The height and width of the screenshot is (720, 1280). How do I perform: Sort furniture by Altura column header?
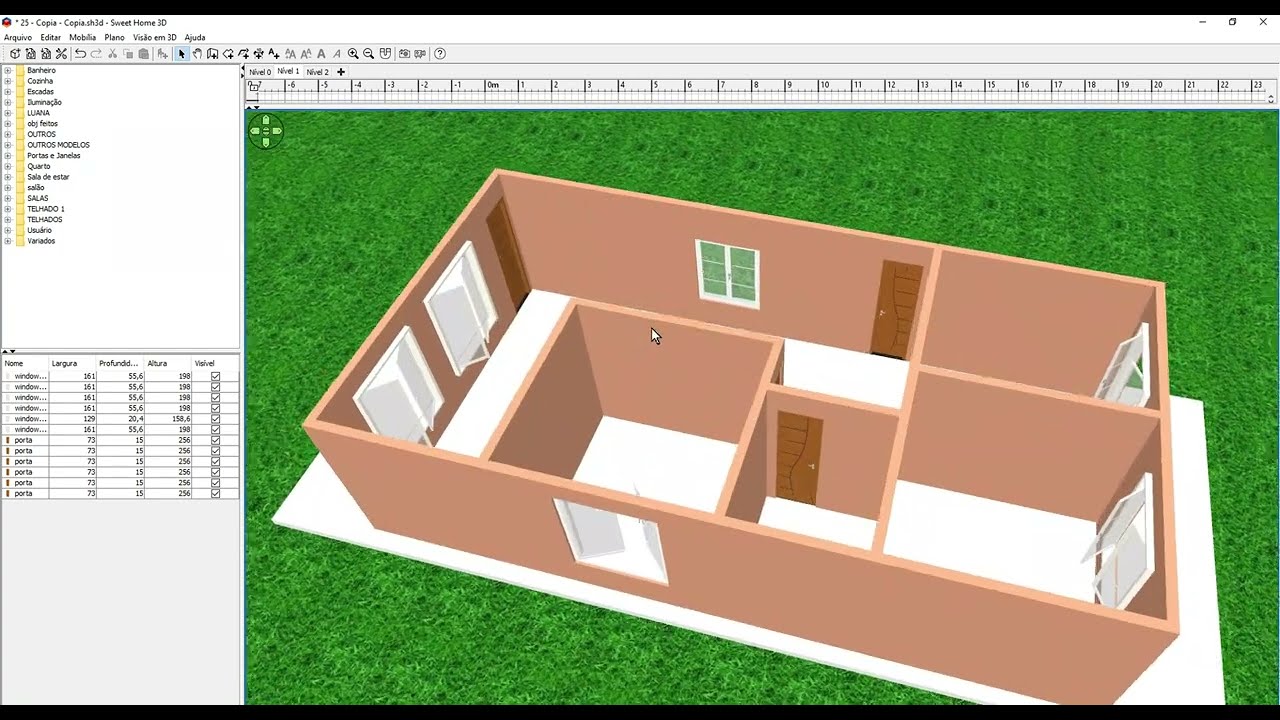[168, 363]
